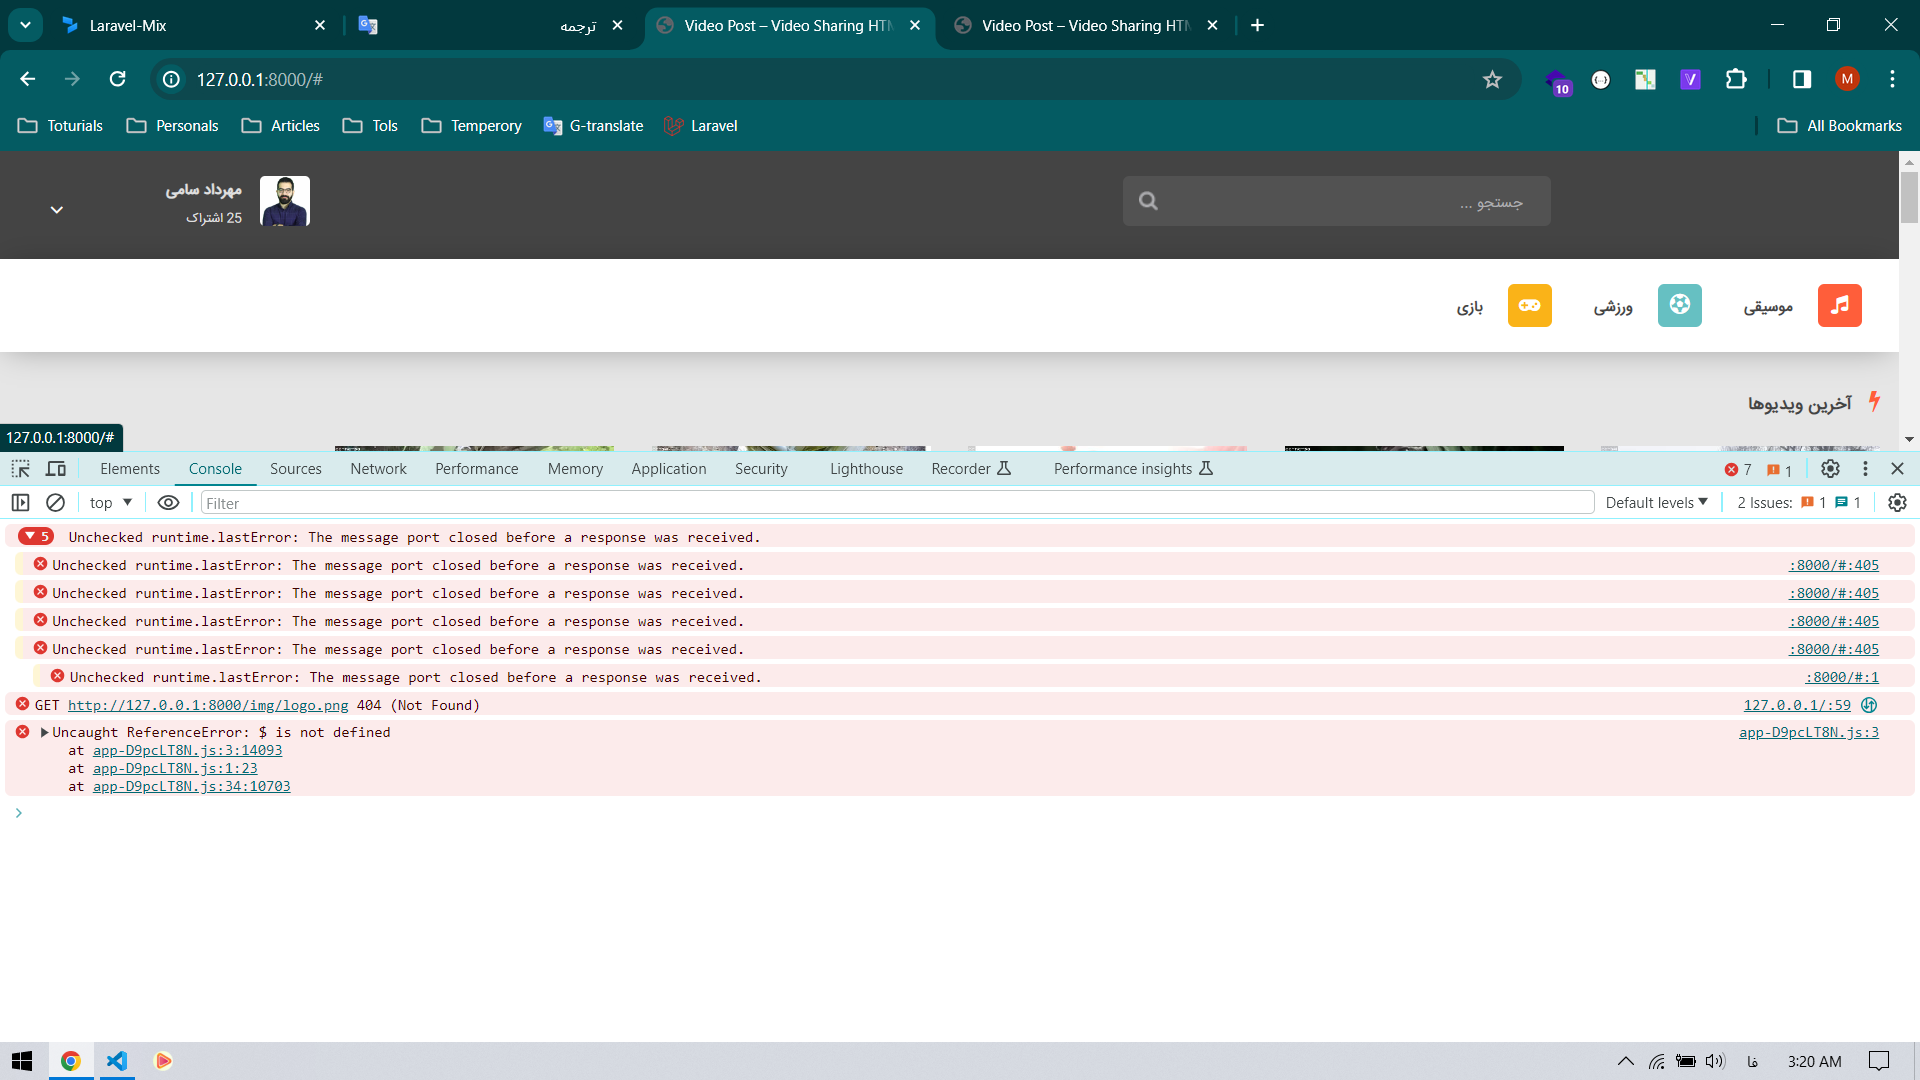Viewport: 1920px width, 1080px height.
Task: Open the Laravel bookmark
Action: pos(701,126)
